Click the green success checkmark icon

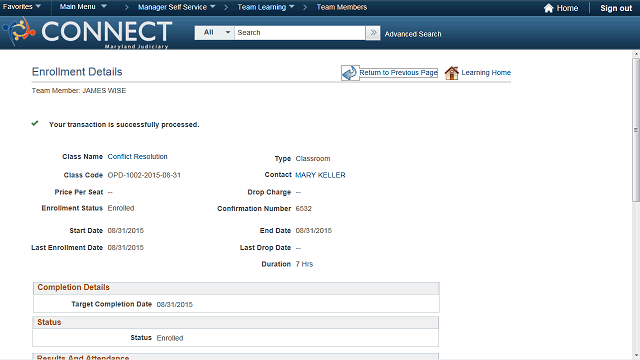(x=35, y=123)
